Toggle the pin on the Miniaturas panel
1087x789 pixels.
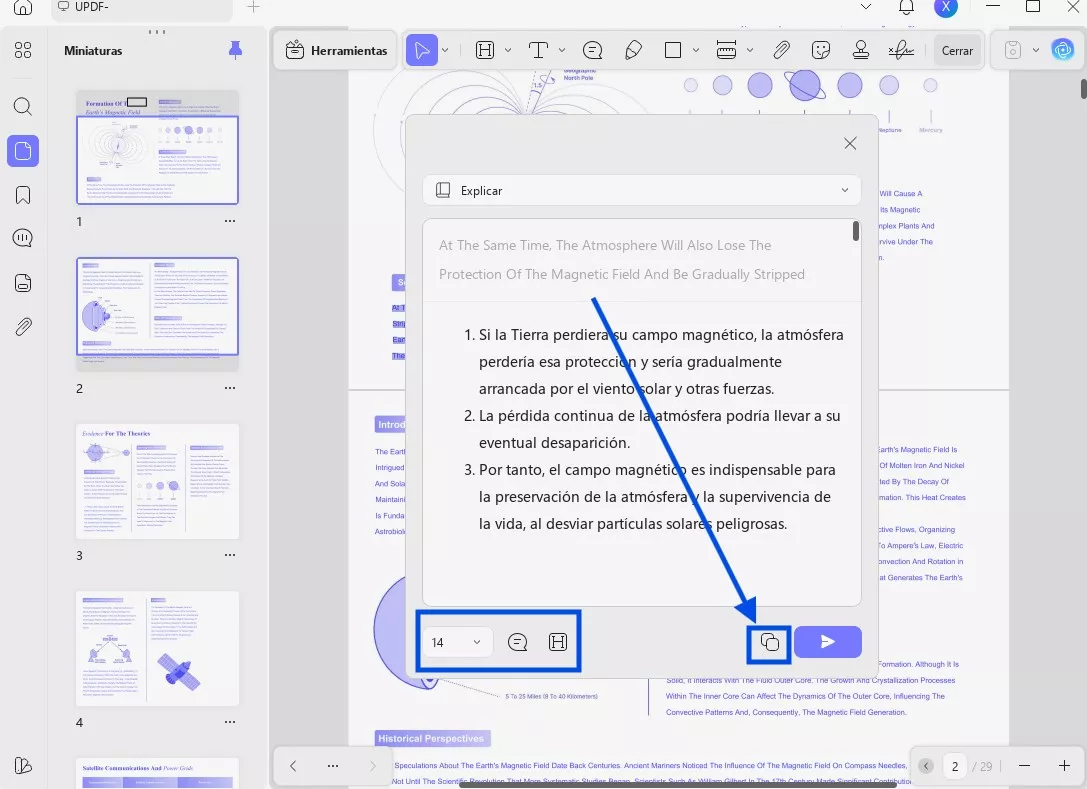tap(235, 50)
